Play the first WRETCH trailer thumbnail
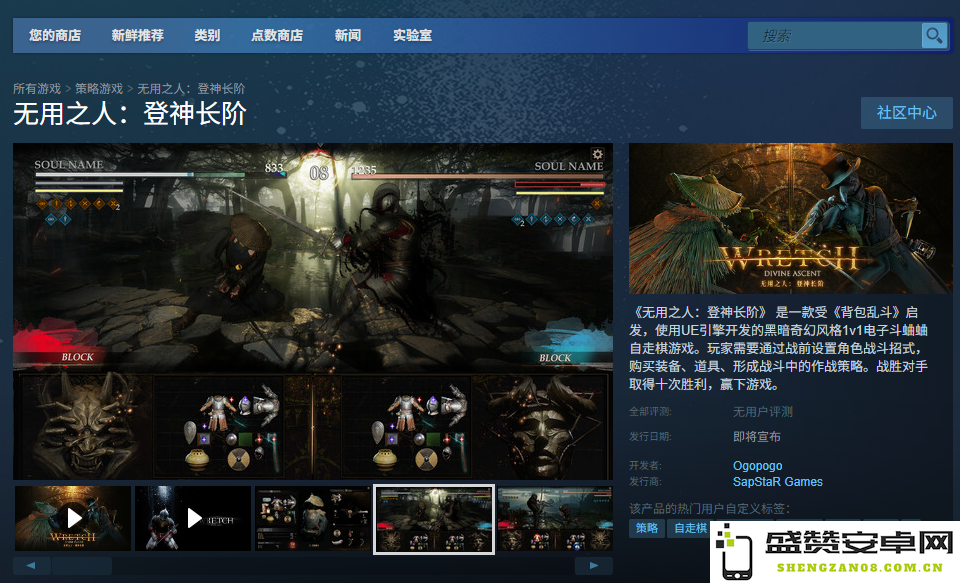 pyautogui.click(x=73, y=519)
